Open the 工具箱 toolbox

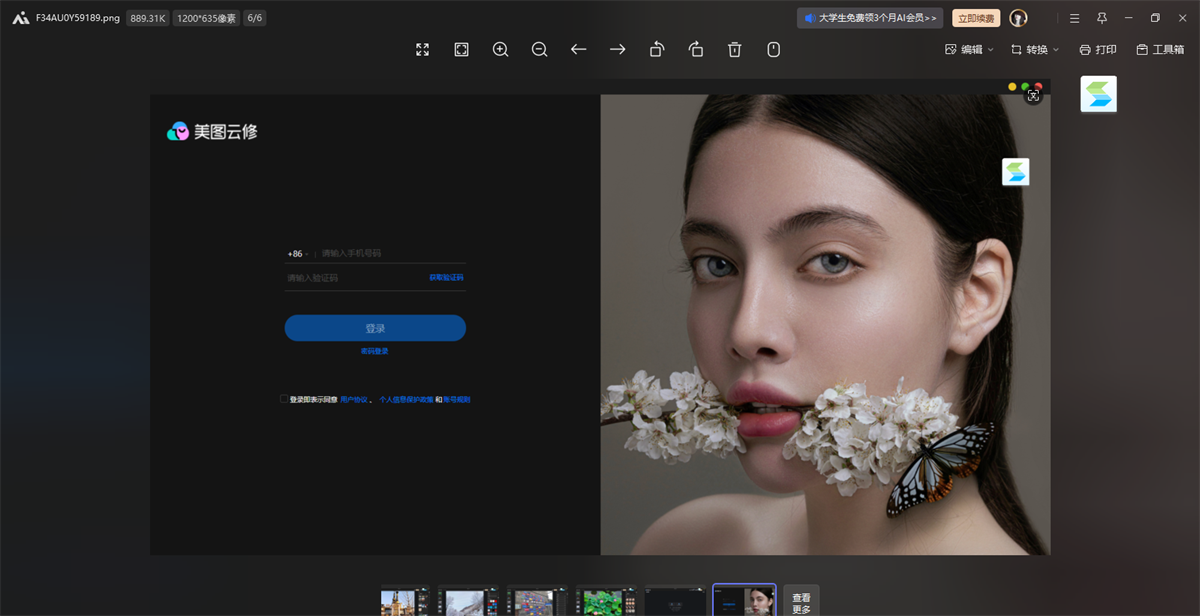[1160, 49]
